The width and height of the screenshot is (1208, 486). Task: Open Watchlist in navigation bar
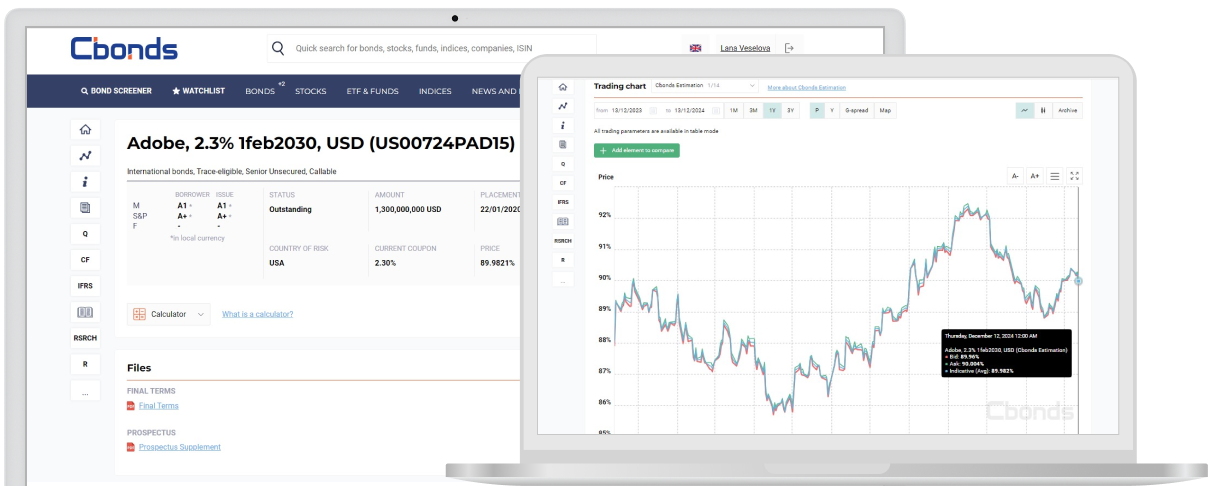(x=199, y=91)
